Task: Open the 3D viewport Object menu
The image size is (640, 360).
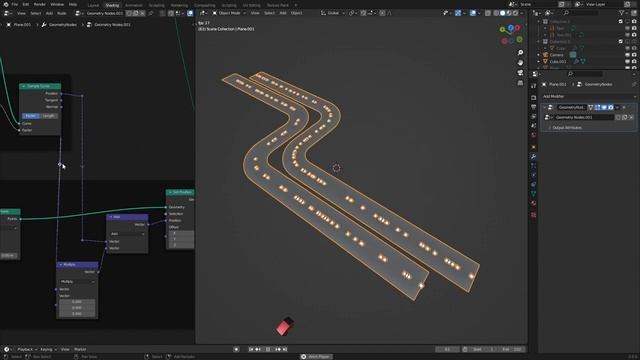Action: pos(297,13)
